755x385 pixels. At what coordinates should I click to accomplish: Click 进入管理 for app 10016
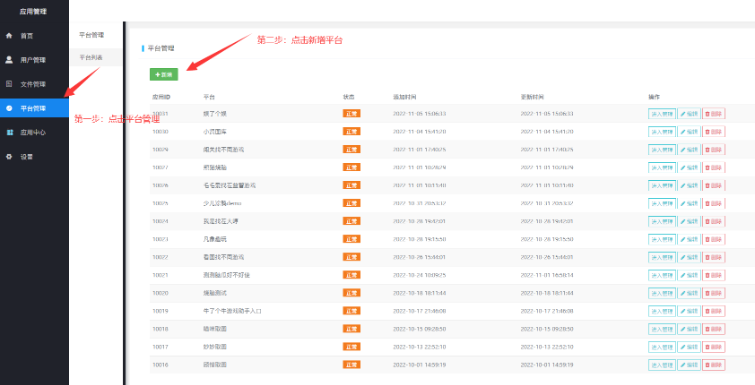pos(662,365)
